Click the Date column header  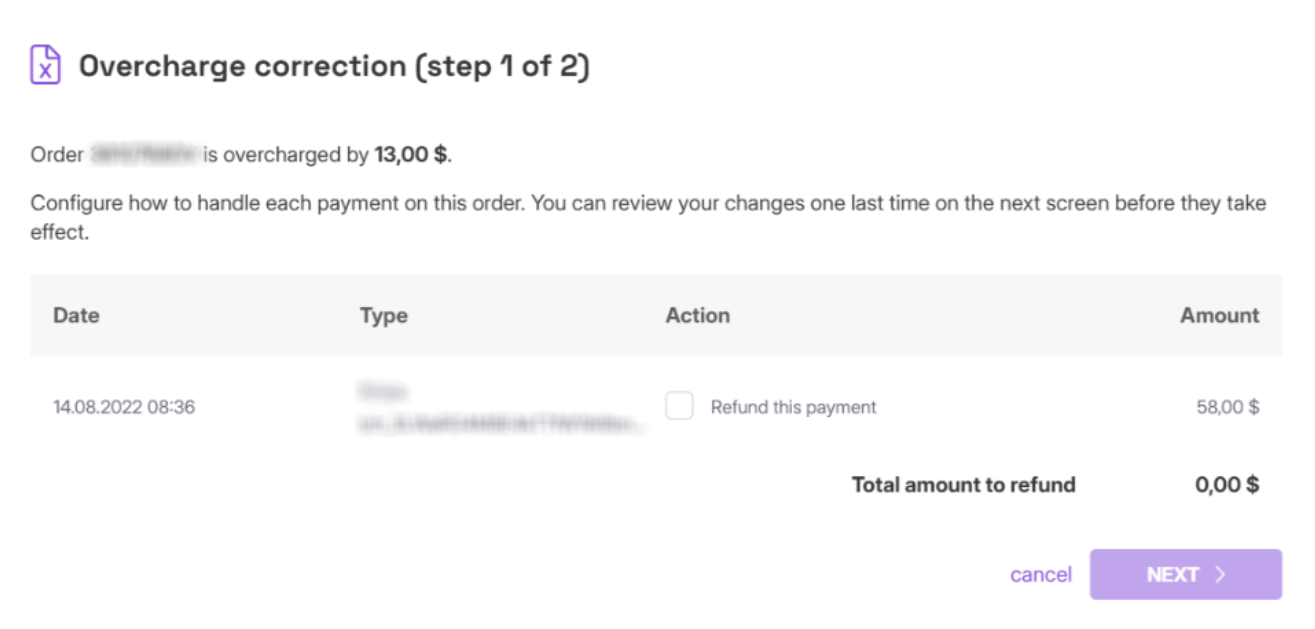76,315
